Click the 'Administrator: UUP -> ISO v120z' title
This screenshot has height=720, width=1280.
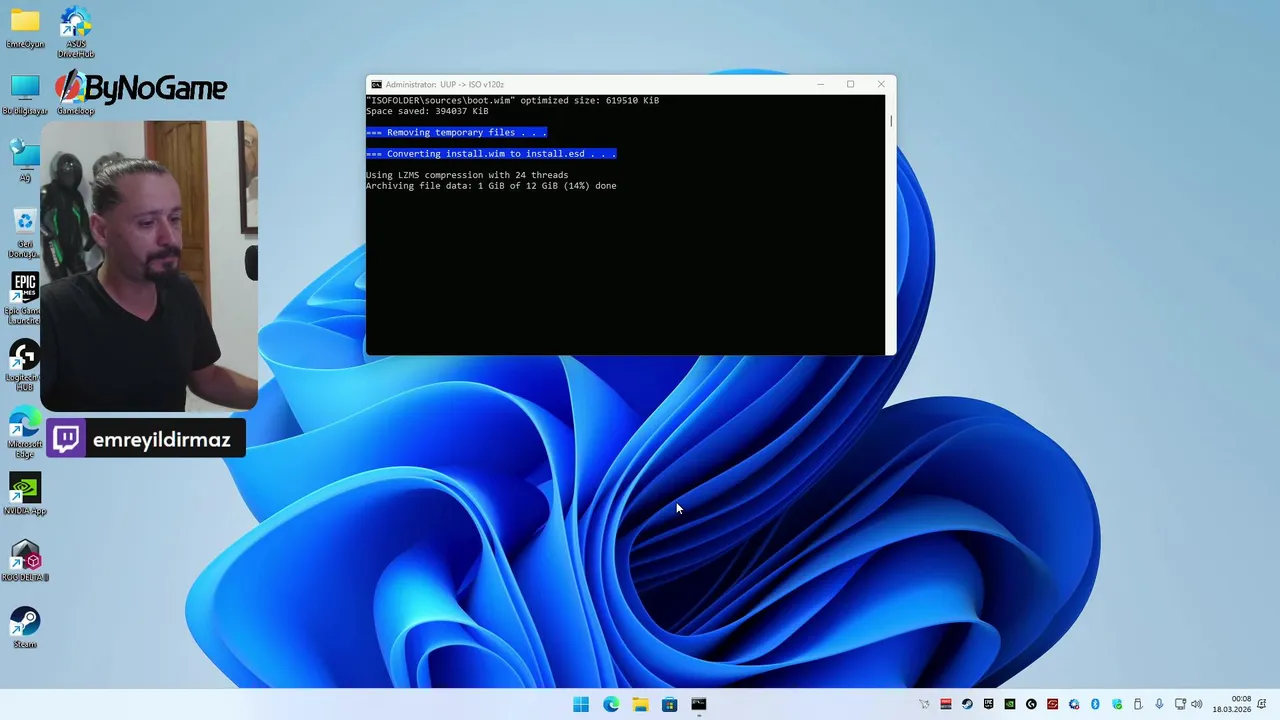[x=444, y=84]
